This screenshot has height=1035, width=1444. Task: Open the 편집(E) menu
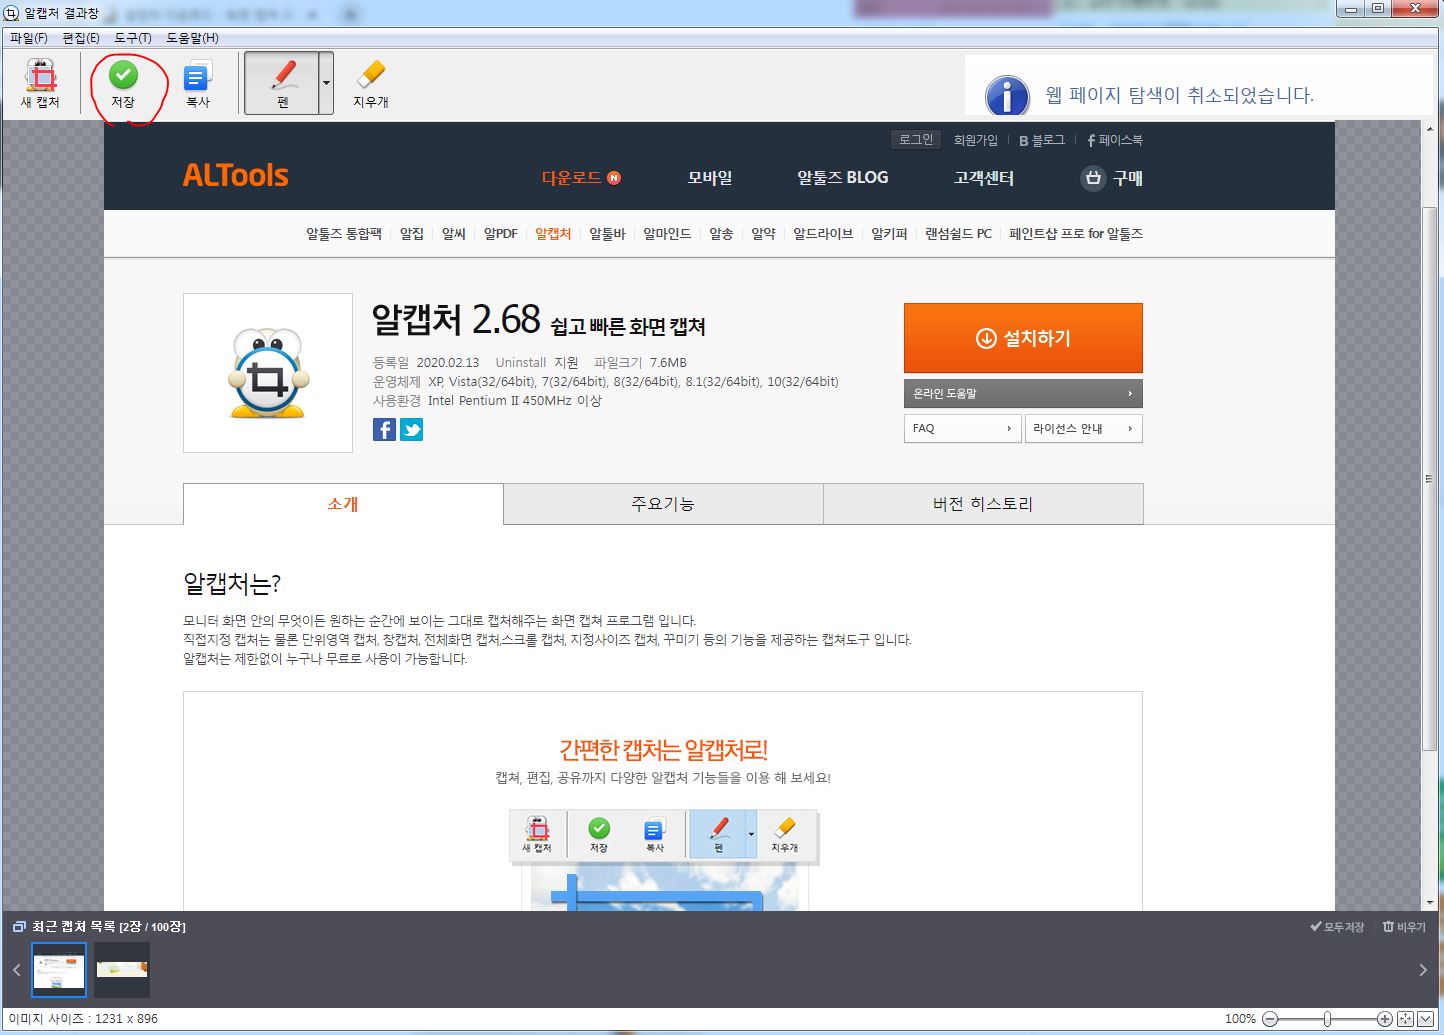click(x=81, y=38)
